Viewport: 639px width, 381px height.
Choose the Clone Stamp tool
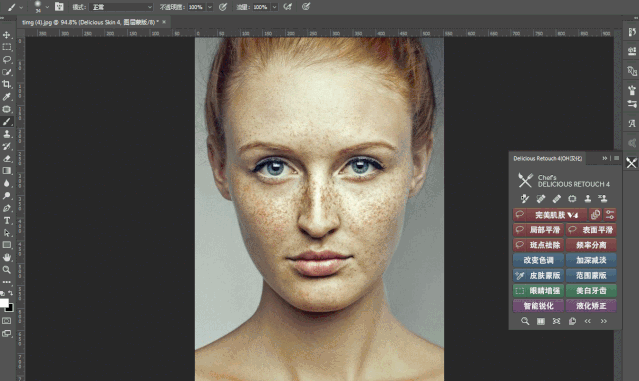7,134
